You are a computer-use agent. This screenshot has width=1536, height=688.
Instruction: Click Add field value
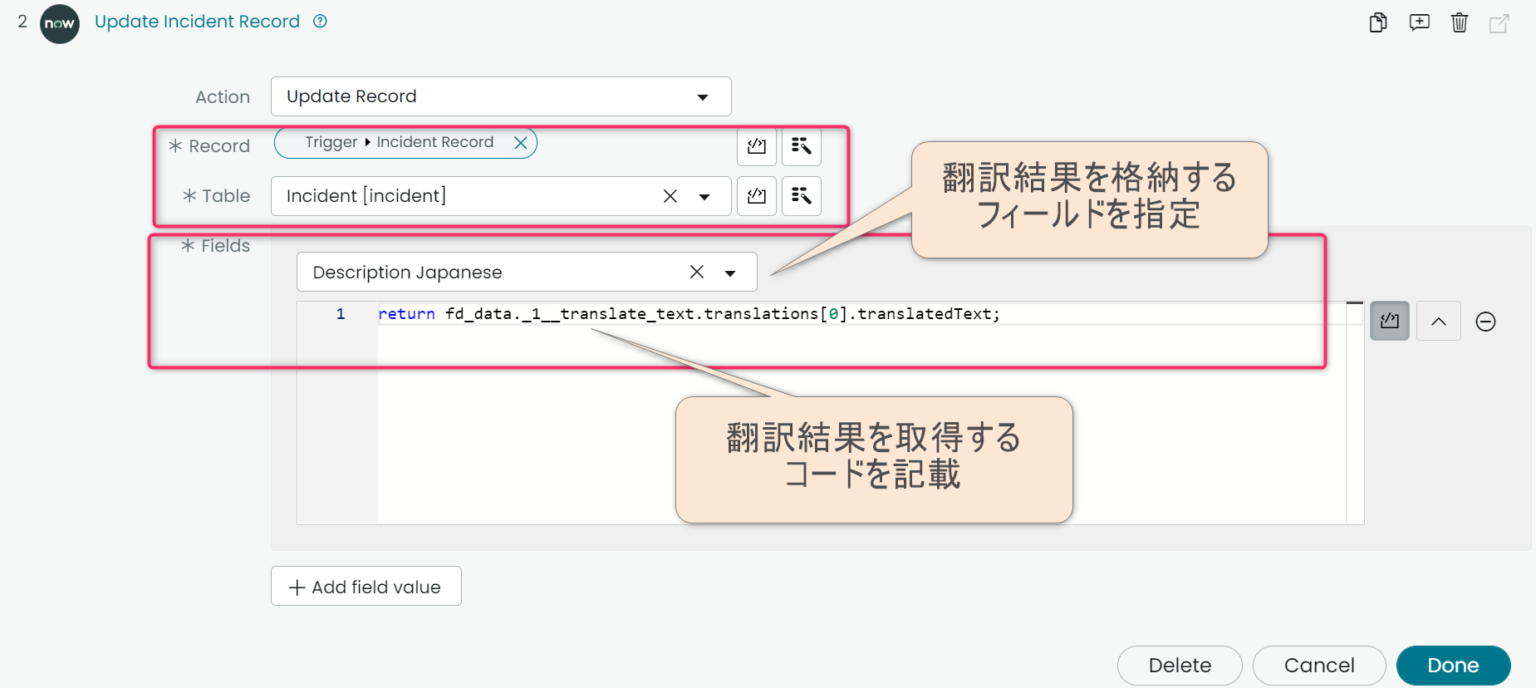[x=365, y=586]
